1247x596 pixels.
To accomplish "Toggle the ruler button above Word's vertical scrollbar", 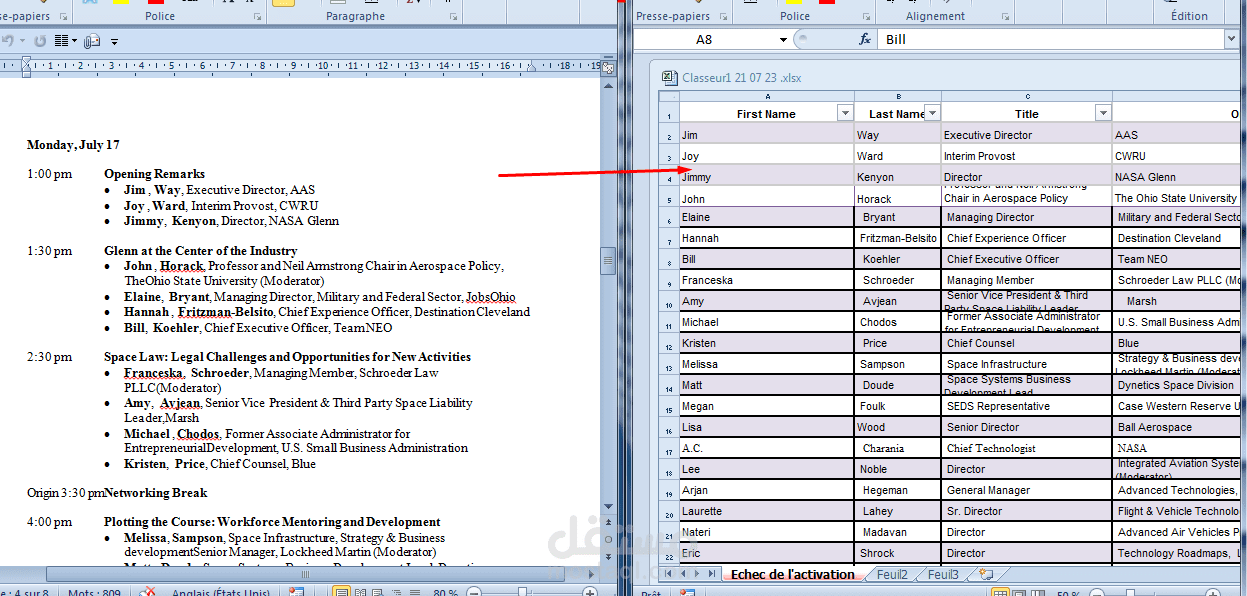I will click(607, 66).
